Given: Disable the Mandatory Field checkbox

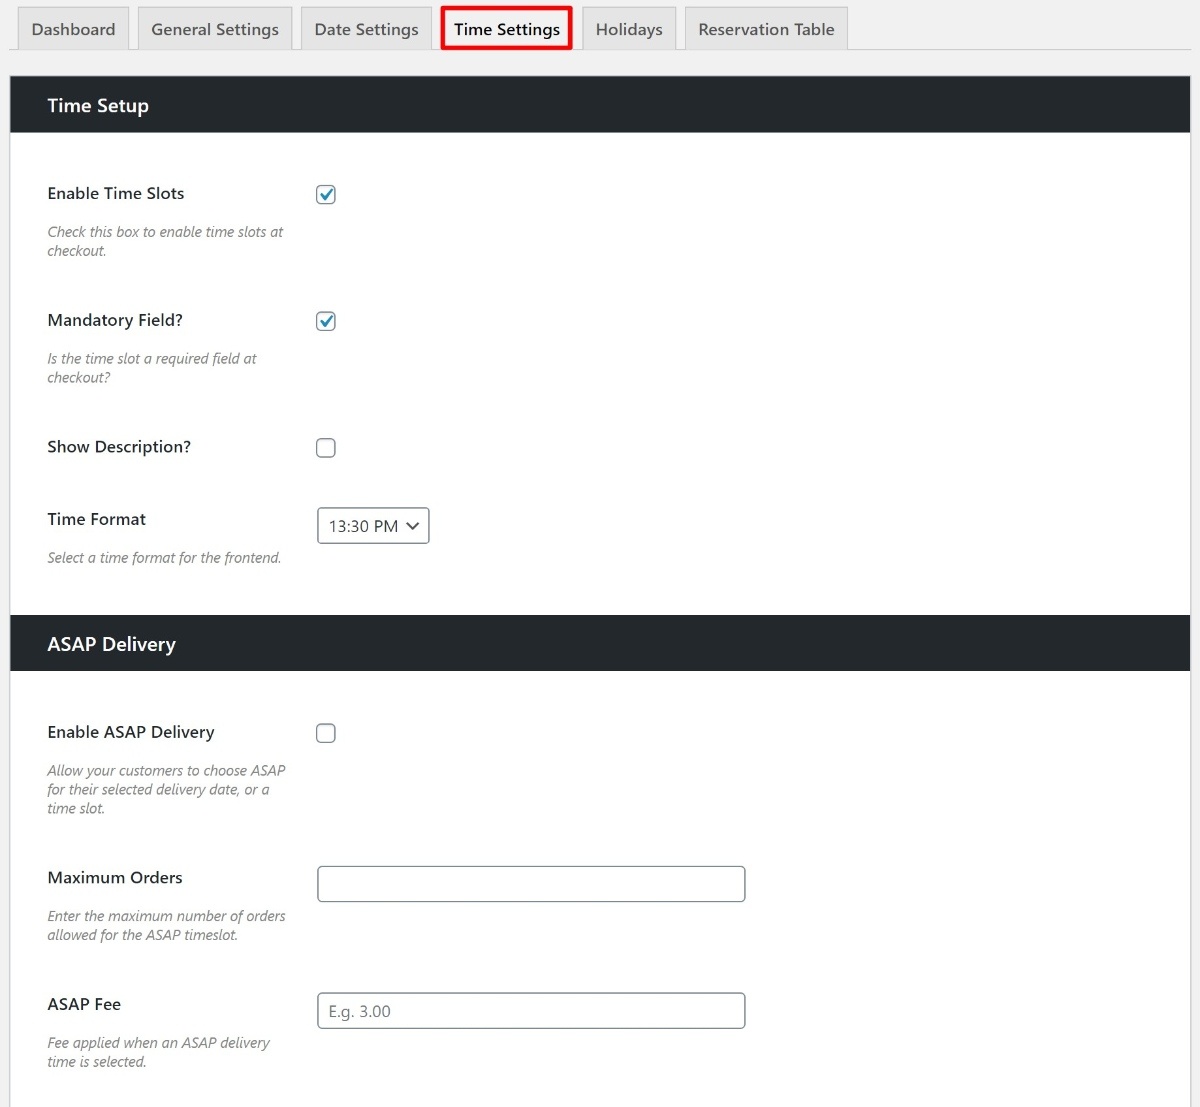Looking at the screenshot, I should [x=326, y=321].
